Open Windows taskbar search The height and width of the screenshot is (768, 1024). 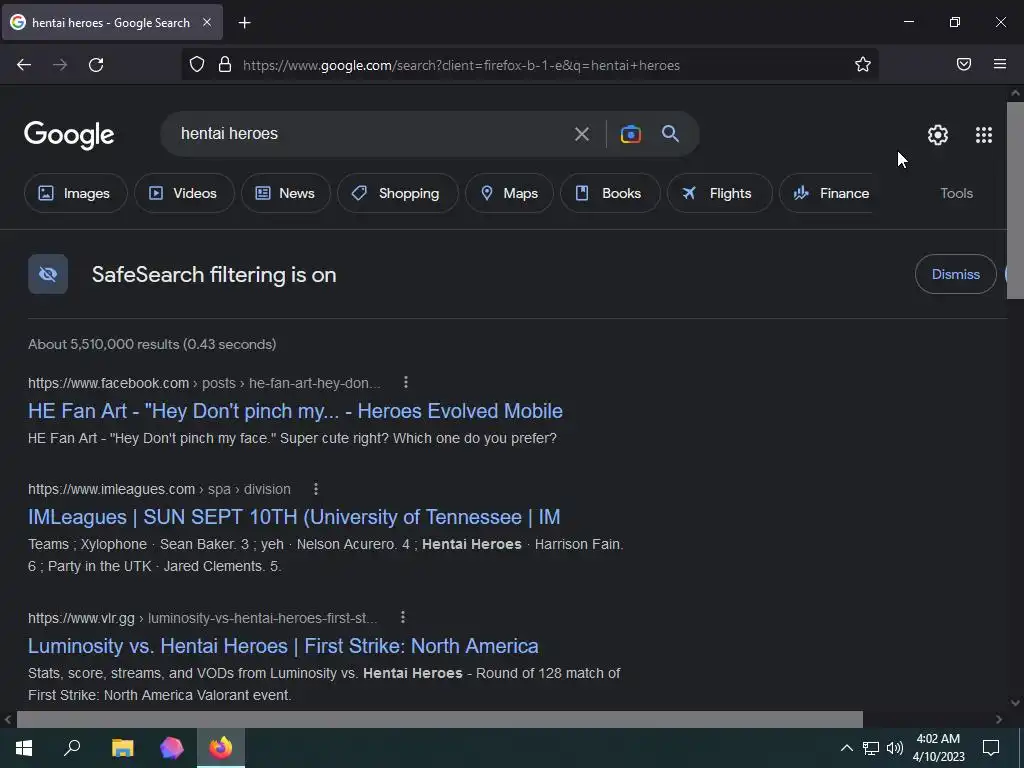[x=72, y=748]
